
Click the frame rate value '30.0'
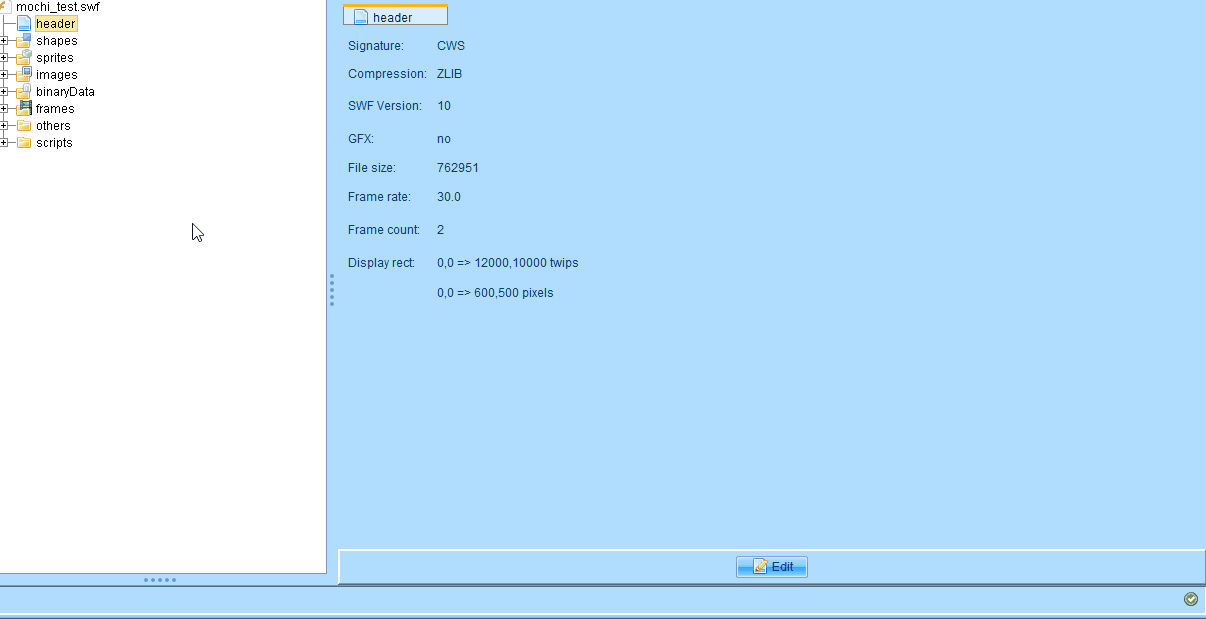point(449,197)
